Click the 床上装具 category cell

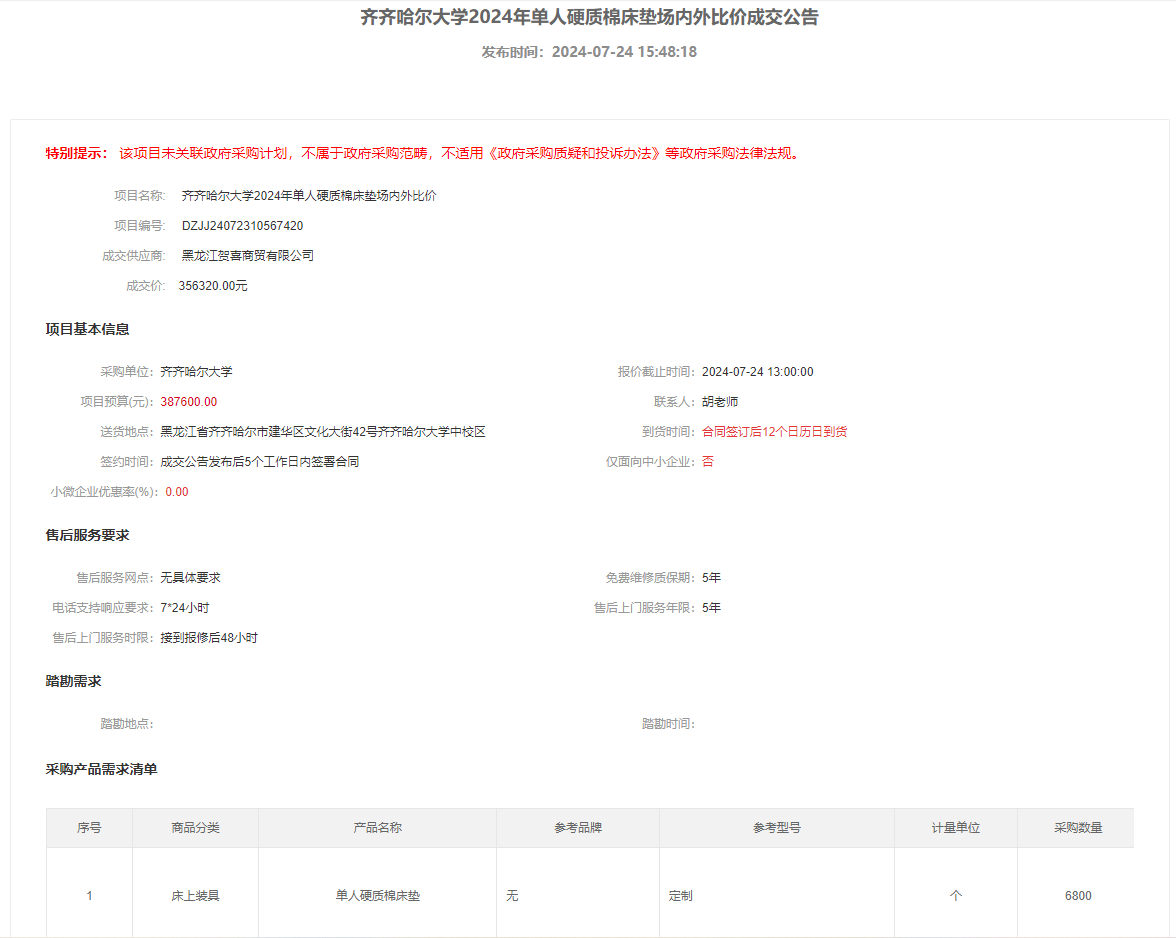click(x=195, y=896)
